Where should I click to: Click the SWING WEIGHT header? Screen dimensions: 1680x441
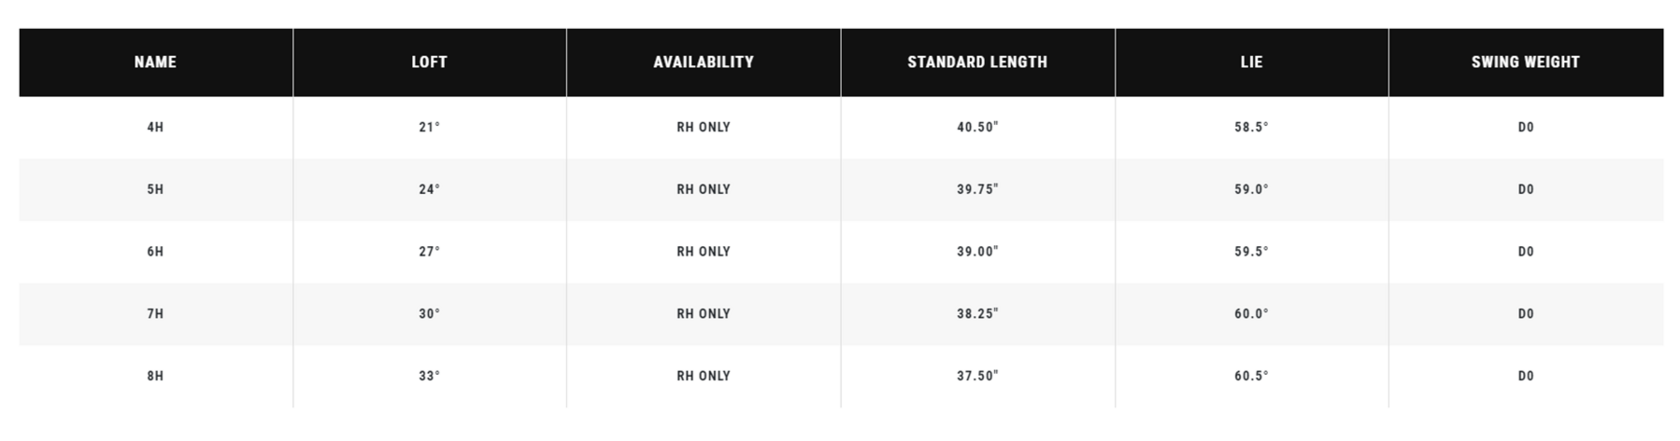tap(1526, 62)
